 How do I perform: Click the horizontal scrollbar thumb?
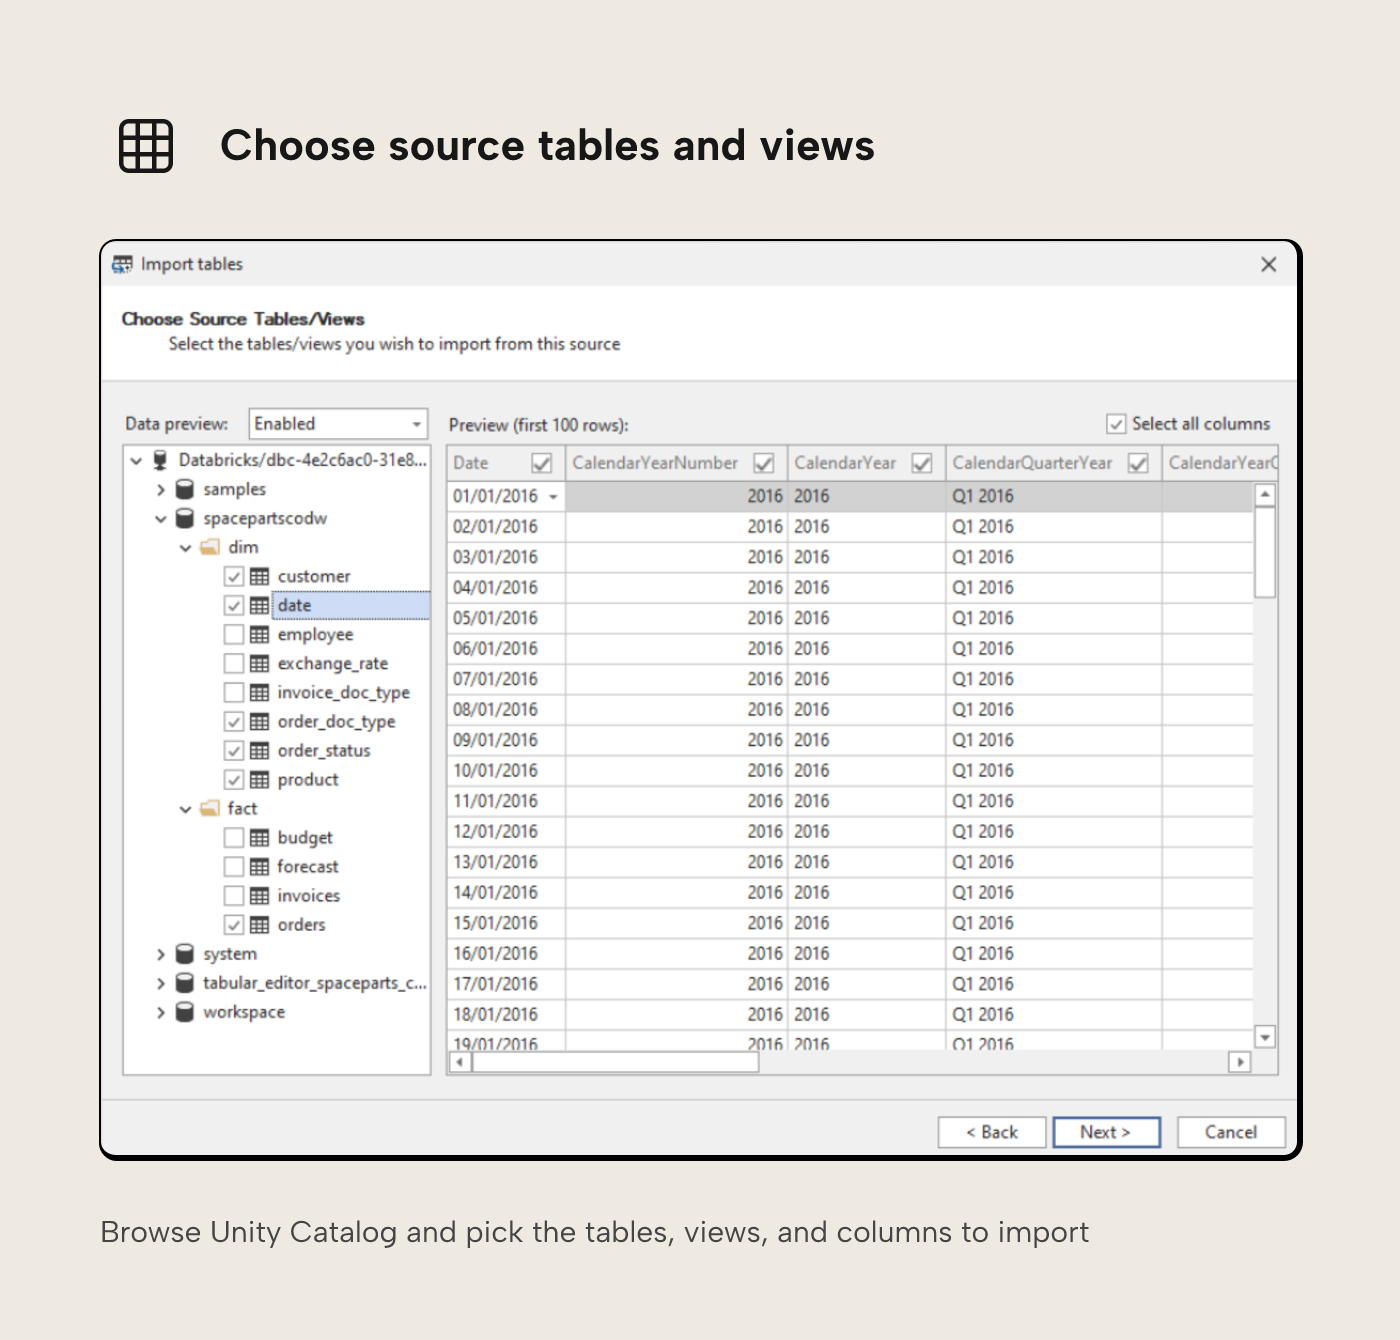[x=615, y=1062]
